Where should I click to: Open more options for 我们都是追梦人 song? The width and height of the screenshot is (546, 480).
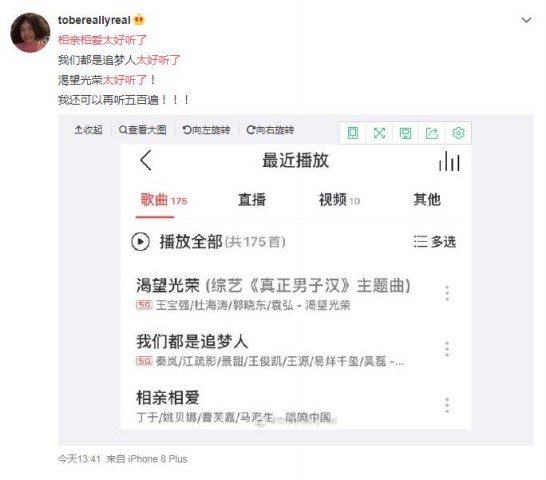(x=447, y=349)
